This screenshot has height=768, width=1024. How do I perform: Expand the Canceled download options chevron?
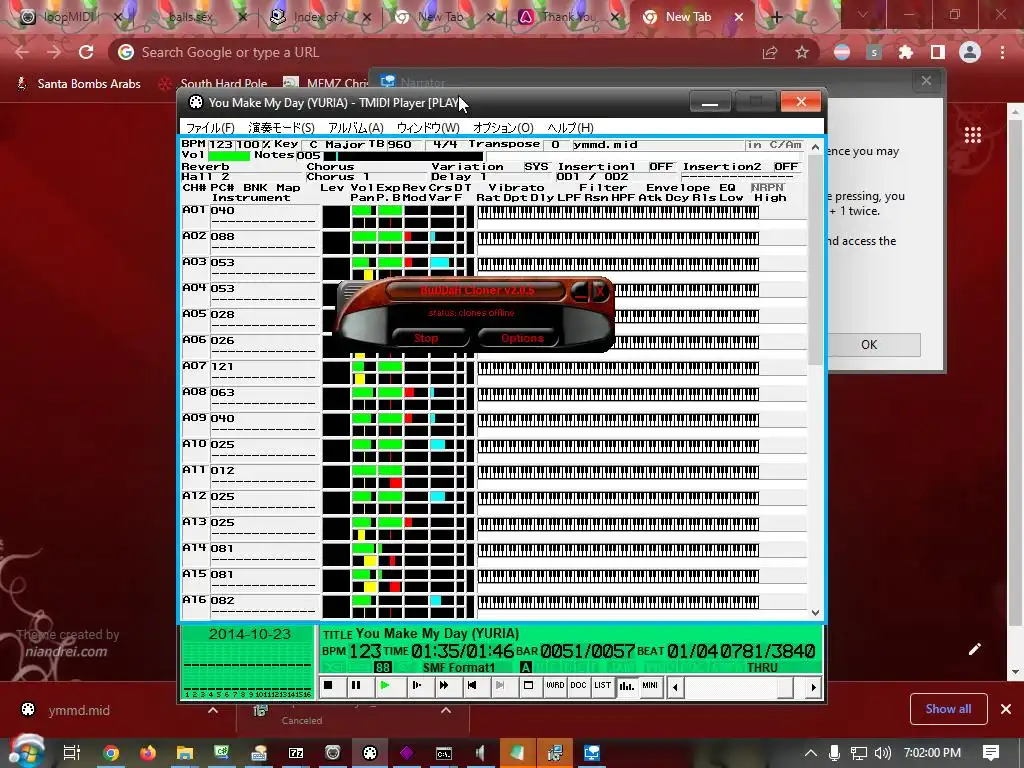(446, 710)
